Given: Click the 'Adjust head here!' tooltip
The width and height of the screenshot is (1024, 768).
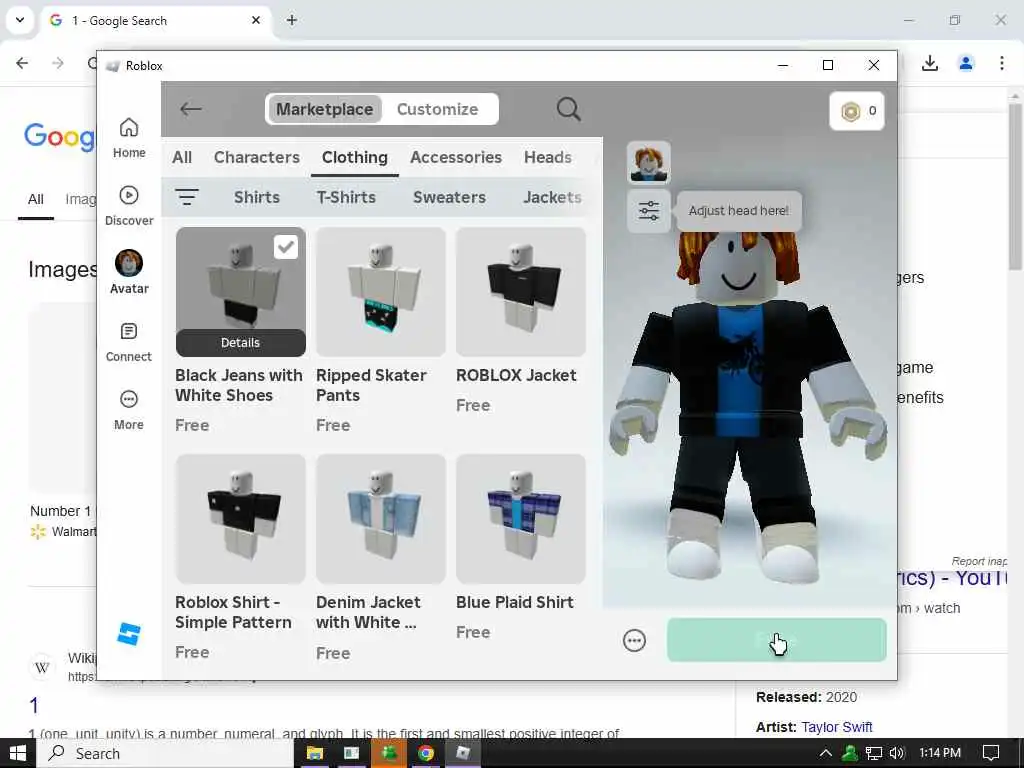Looking at the screenshot, I should pyautogui.click(x=739, y=211).
